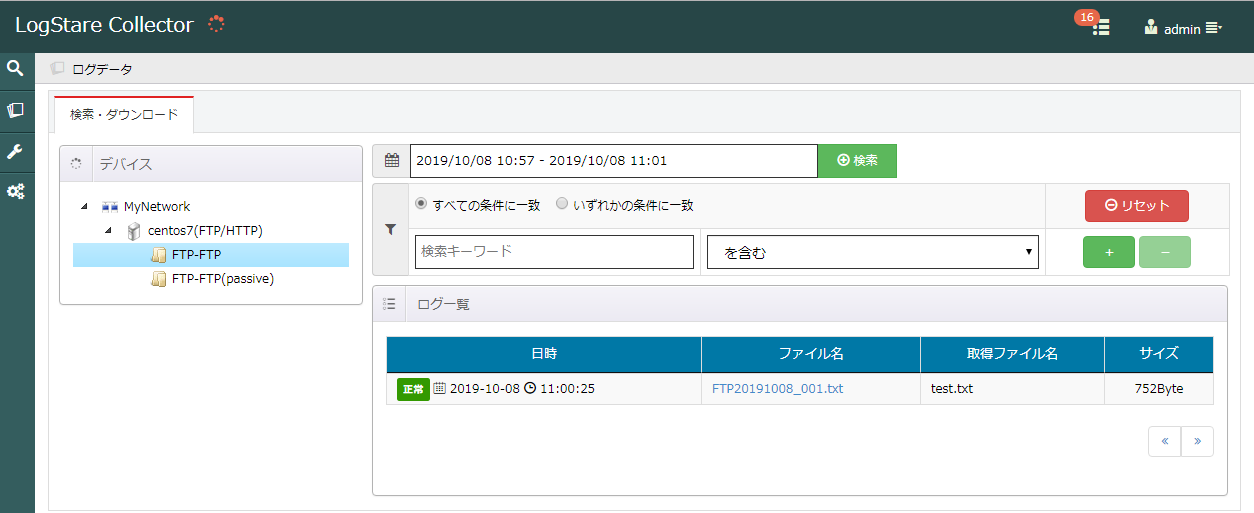The image size is (1254, 513).
Task: Open FTP20191008_001.txt file link
Action: (x=778, y=388)
